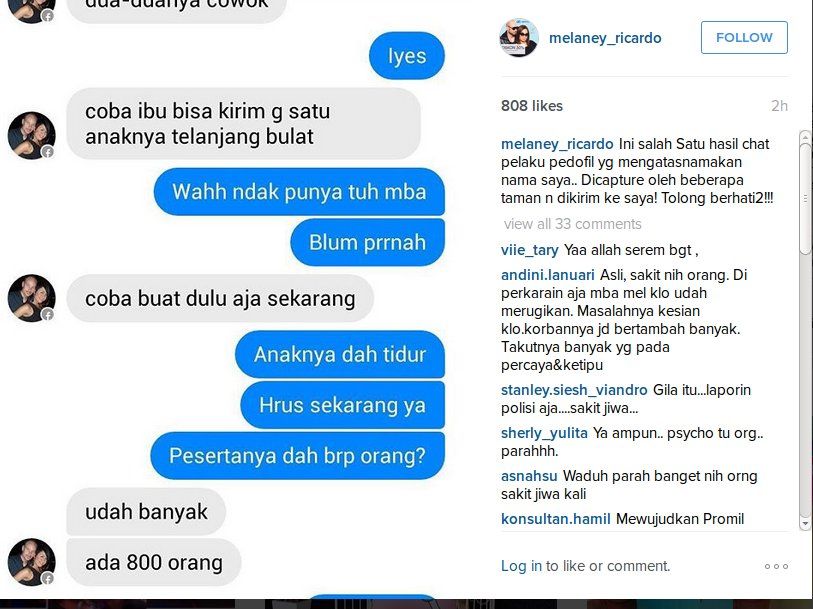Open konsultan.hamil commenter profile
This screenshot has width=813, height=609.
555,519
